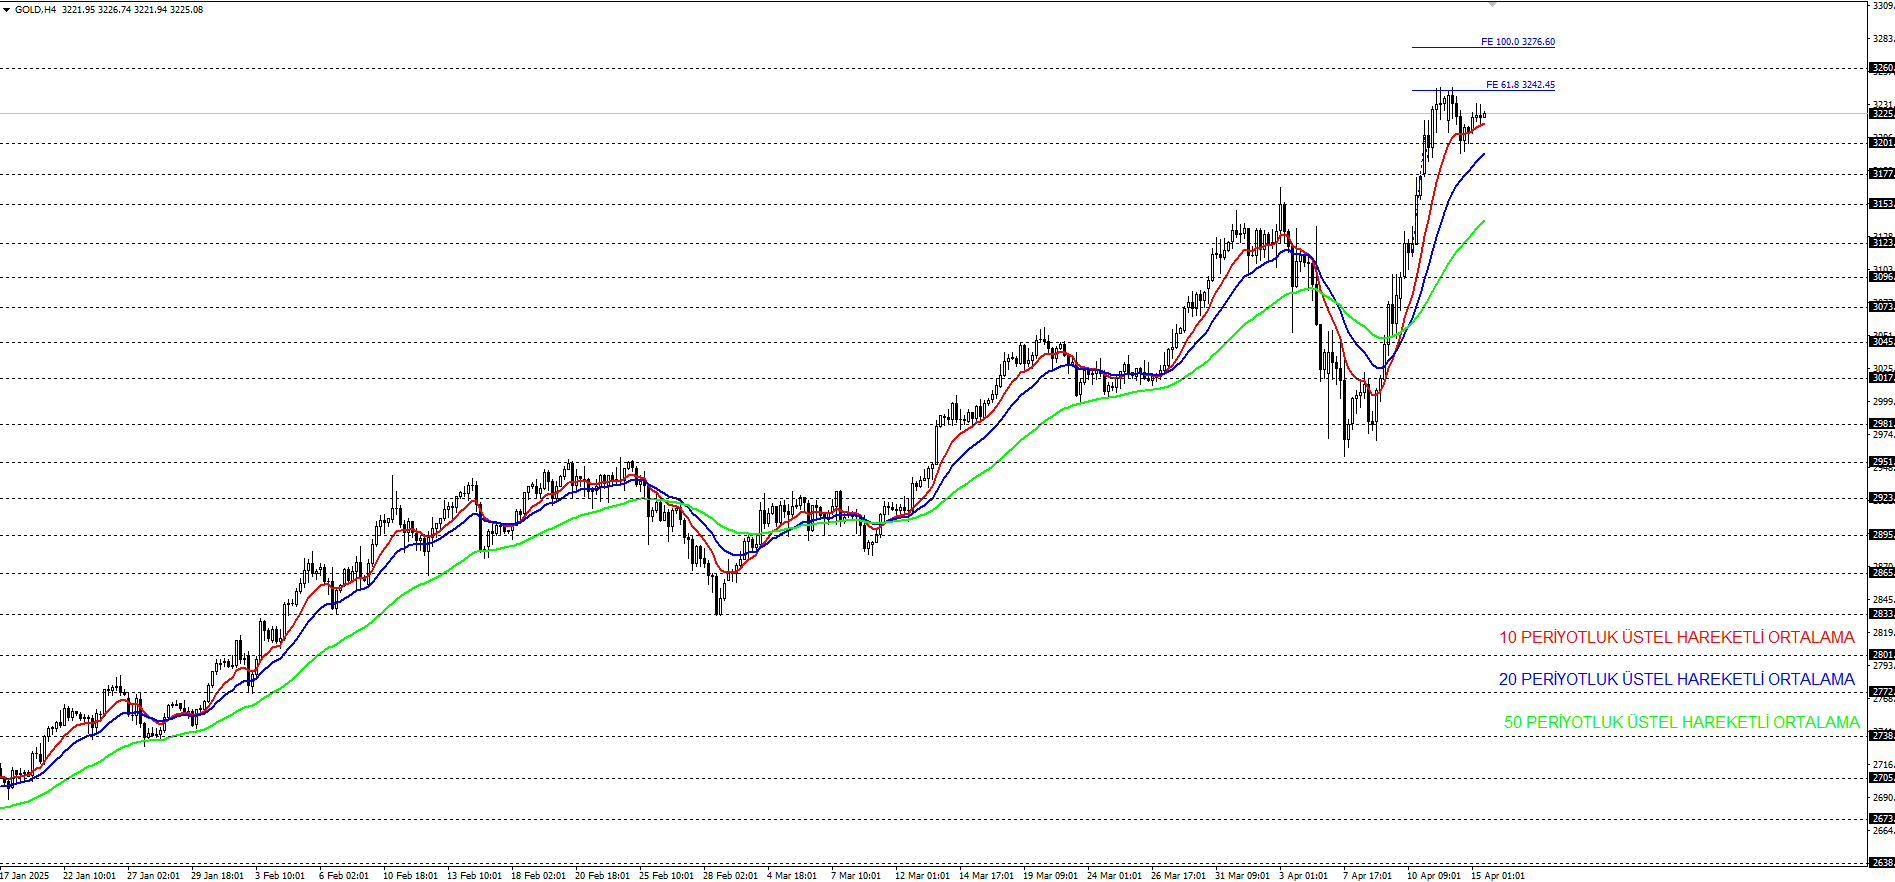Click the small arrow before GOLD,H4 title
Image resolution: width=1895 pixels, height=882 pixels.
[x=6, y=9]
